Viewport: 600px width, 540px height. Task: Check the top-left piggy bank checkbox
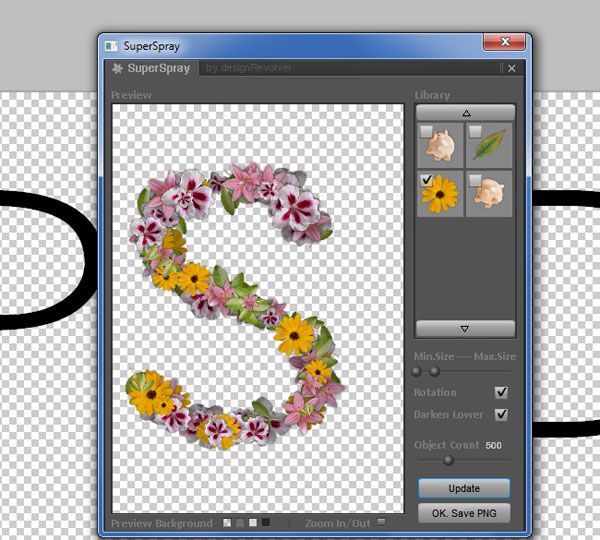(x=426, y=132)
